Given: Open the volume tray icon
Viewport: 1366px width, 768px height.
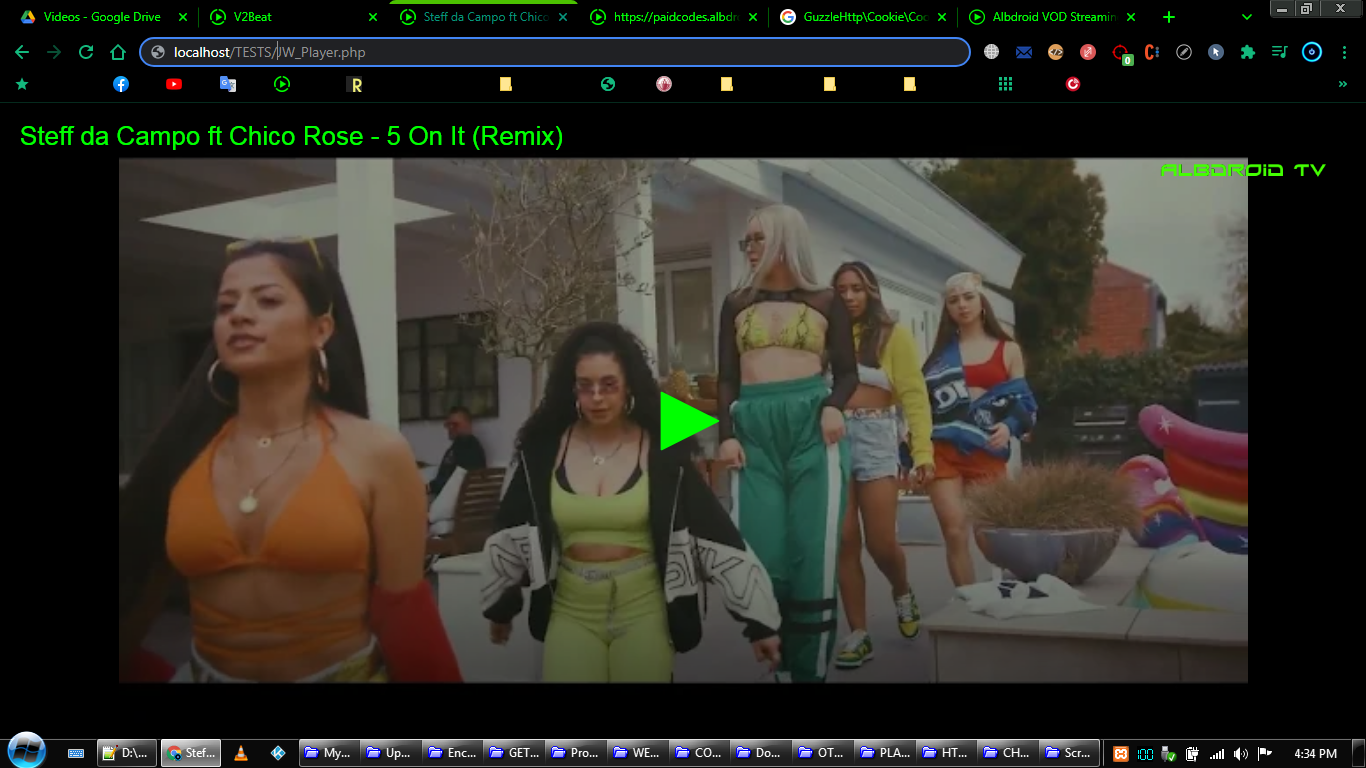Looking at the screenshot, I should 1240,753.
